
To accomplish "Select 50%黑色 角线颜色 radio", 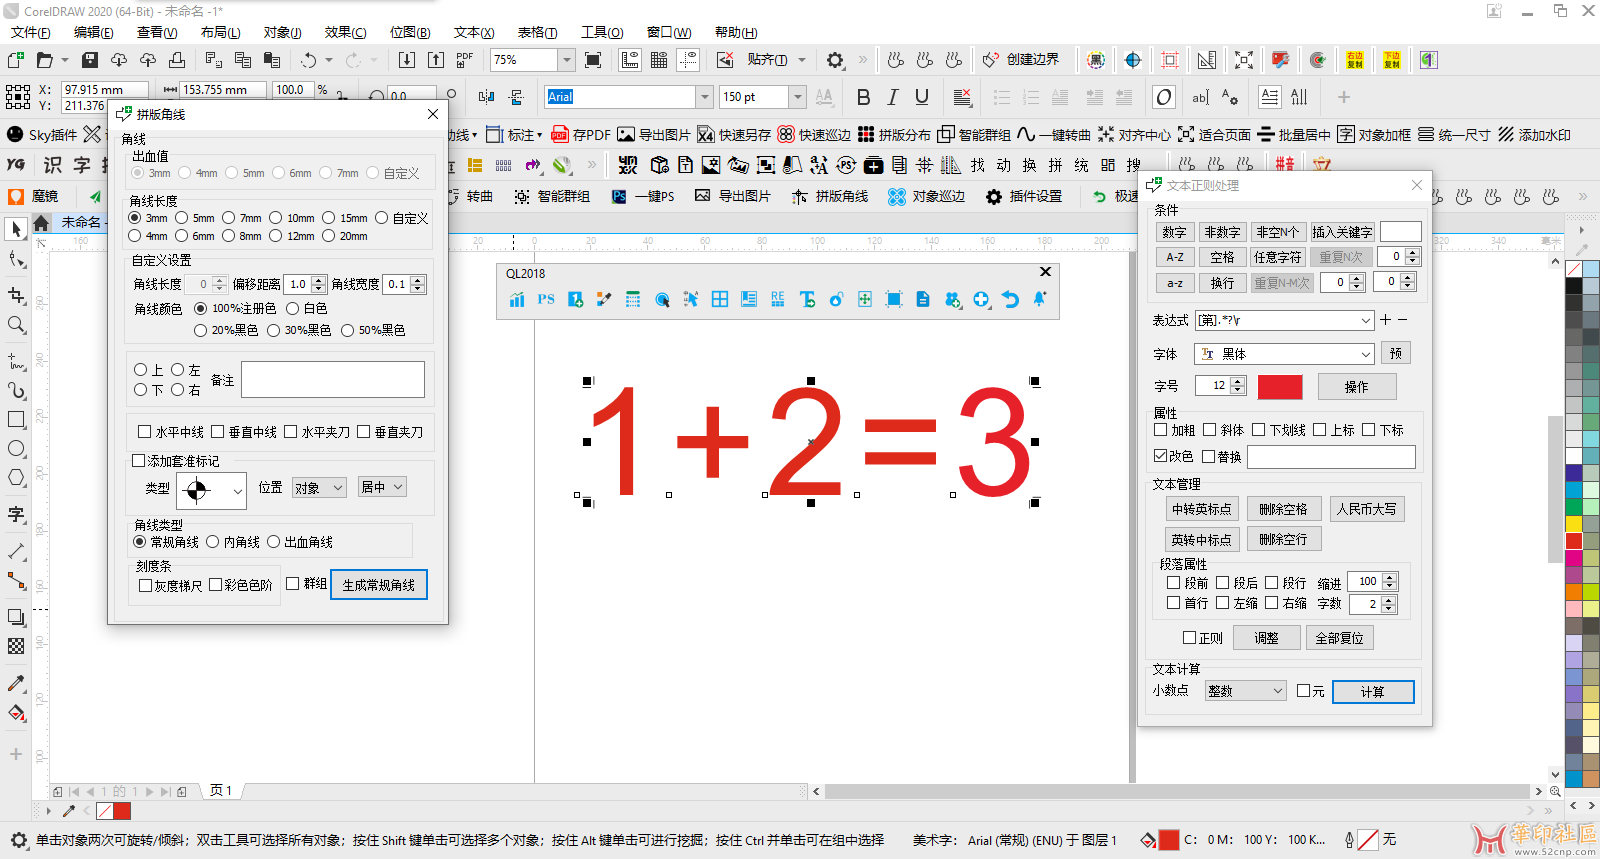I will tap(373, 330).
